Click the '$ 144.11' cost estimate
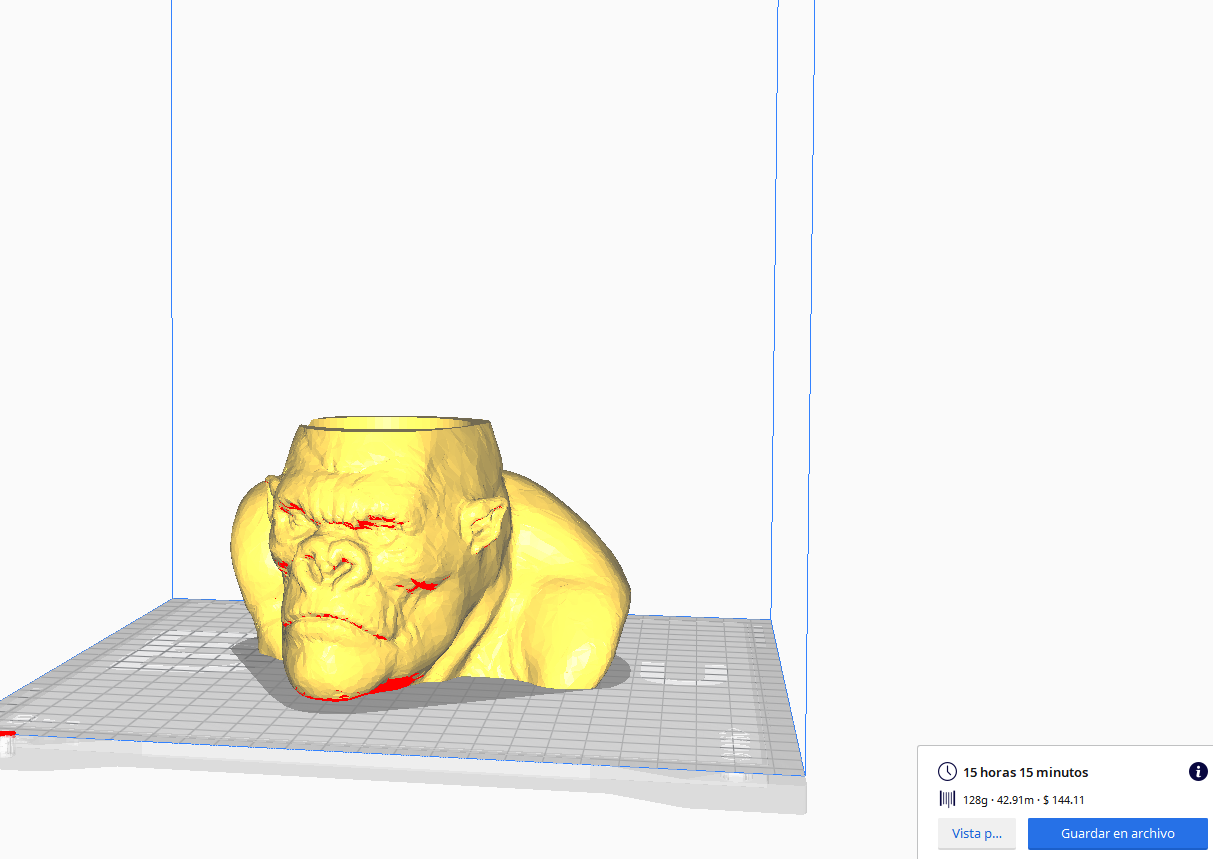This screenshot has height=859, width=1213. (x=1061, y=800)
